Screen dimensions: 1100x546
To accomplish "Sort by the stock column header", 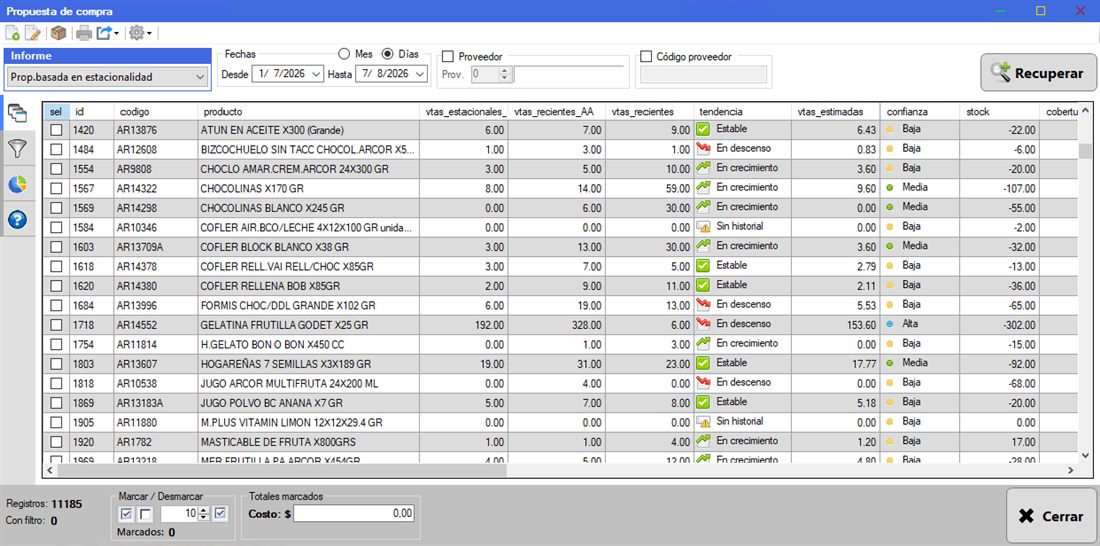I will (x=999, y=112).
